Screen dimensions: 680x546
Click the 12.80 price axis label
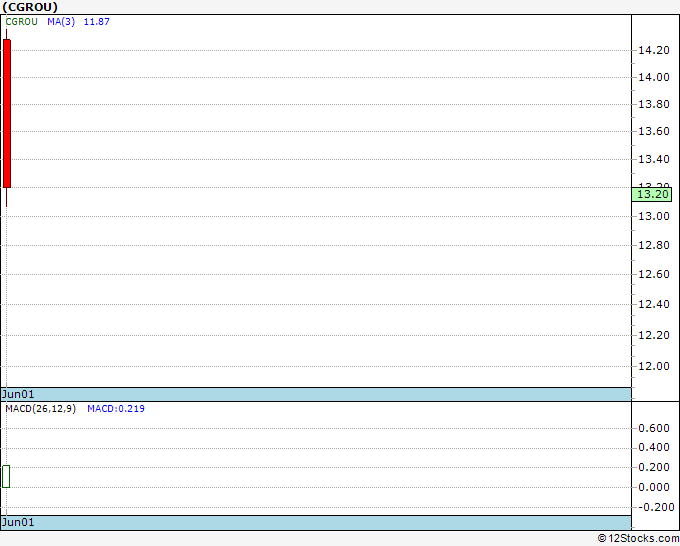pyautogui.click(x=654, y=245)
